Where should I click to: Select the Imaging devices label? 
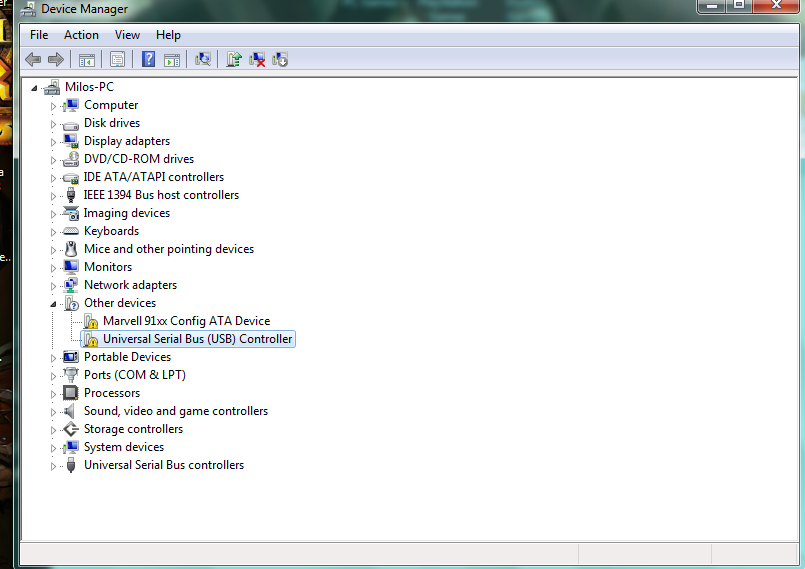[127, 213]
